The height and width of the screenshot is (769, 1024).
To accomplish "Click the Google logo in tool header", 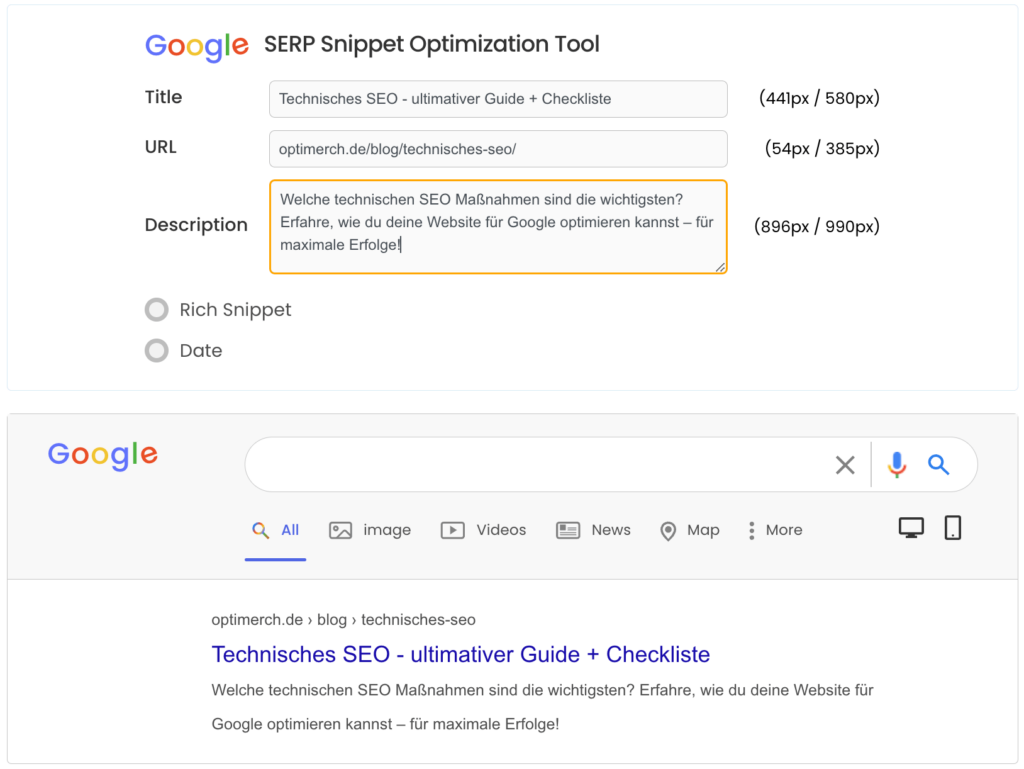I will (x=197, y=46).
